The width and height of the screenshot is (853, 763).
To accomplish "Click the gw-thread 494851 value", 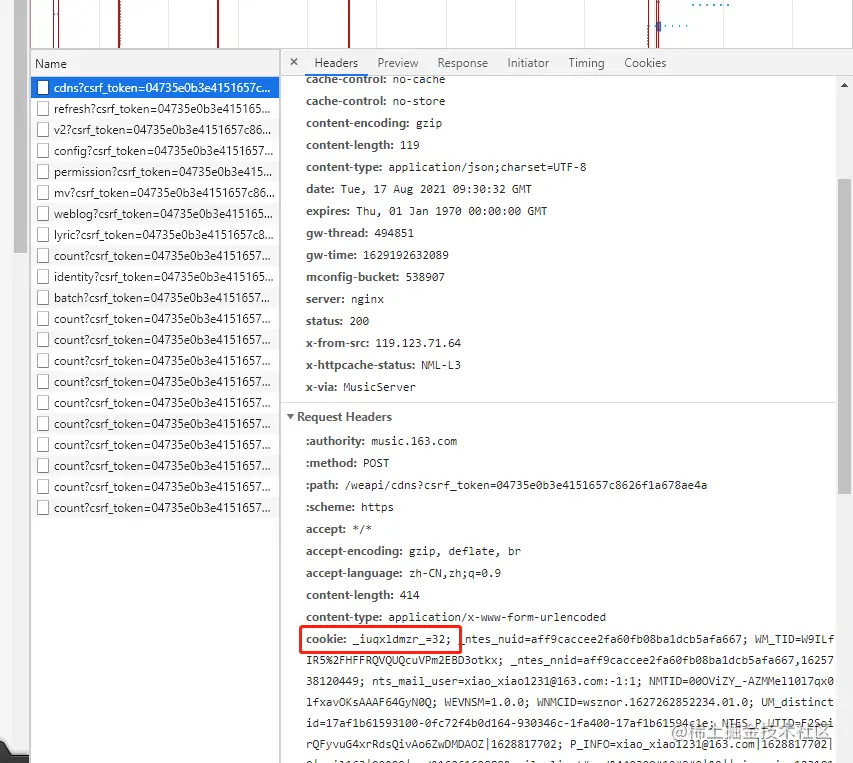I will click(x=394, y=233).
